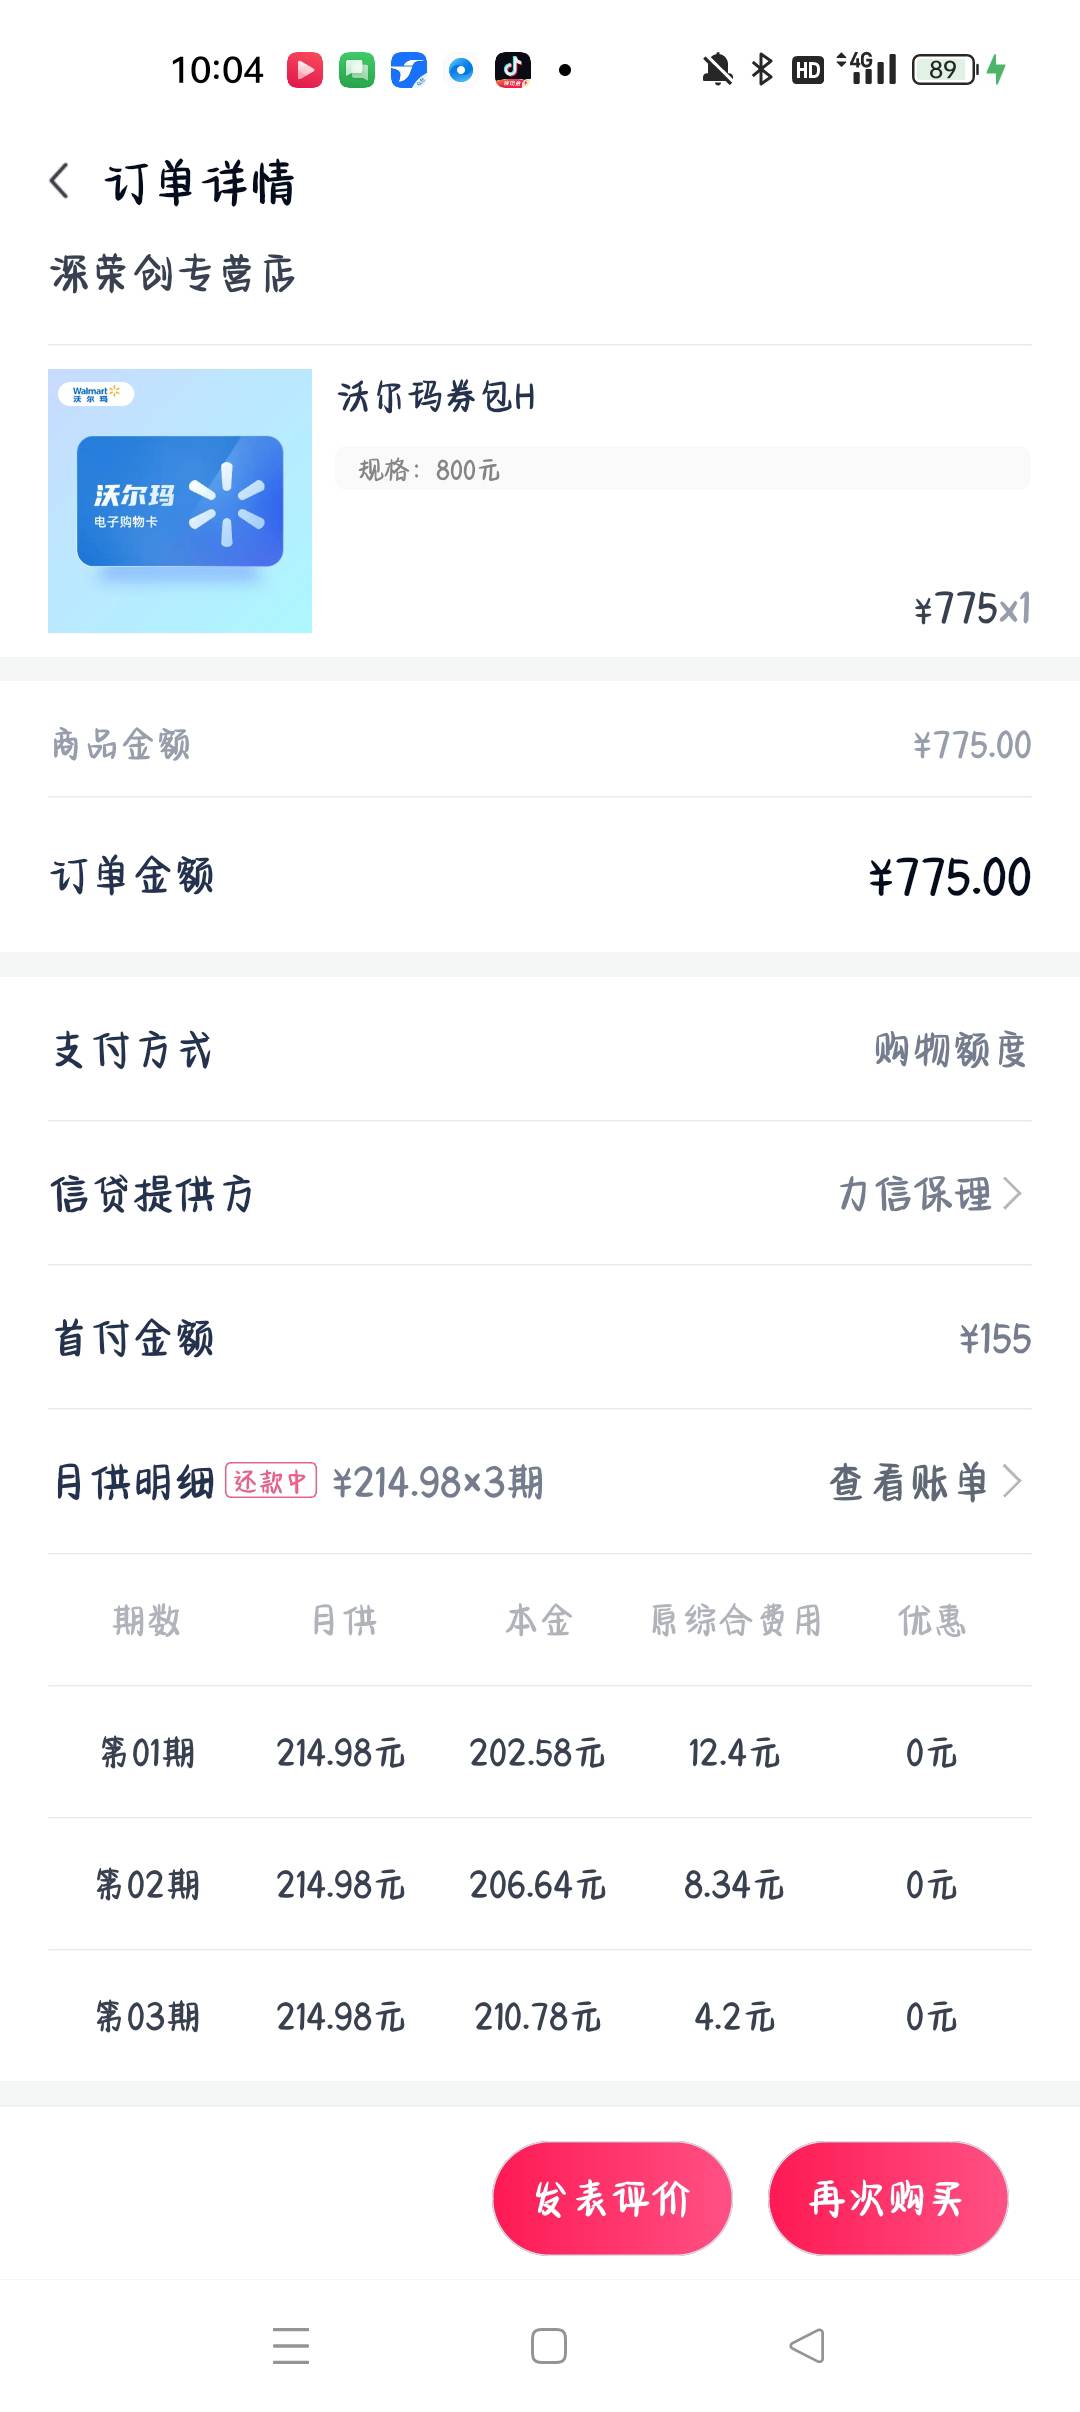Image resolution: width=1080 pixels, height=2412 pixels.
Task: Open 查看账单 to view the bill
Action: pyautogui.click(x=908, y=1481)
